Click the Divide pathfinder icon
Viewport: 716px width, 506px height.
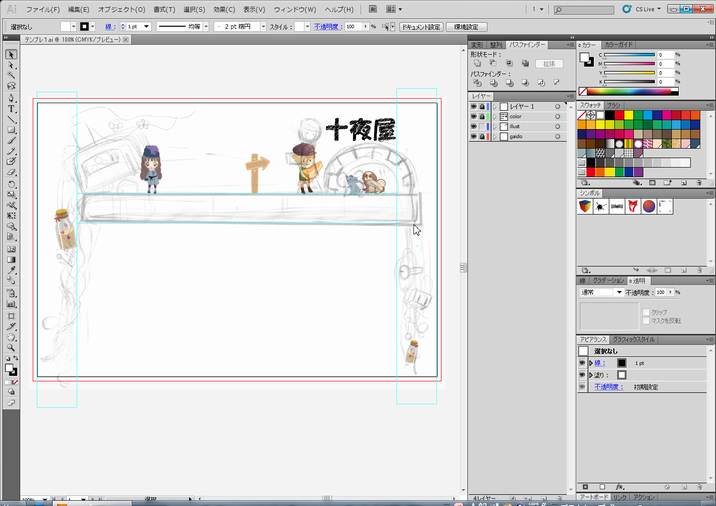coord(478,83)
